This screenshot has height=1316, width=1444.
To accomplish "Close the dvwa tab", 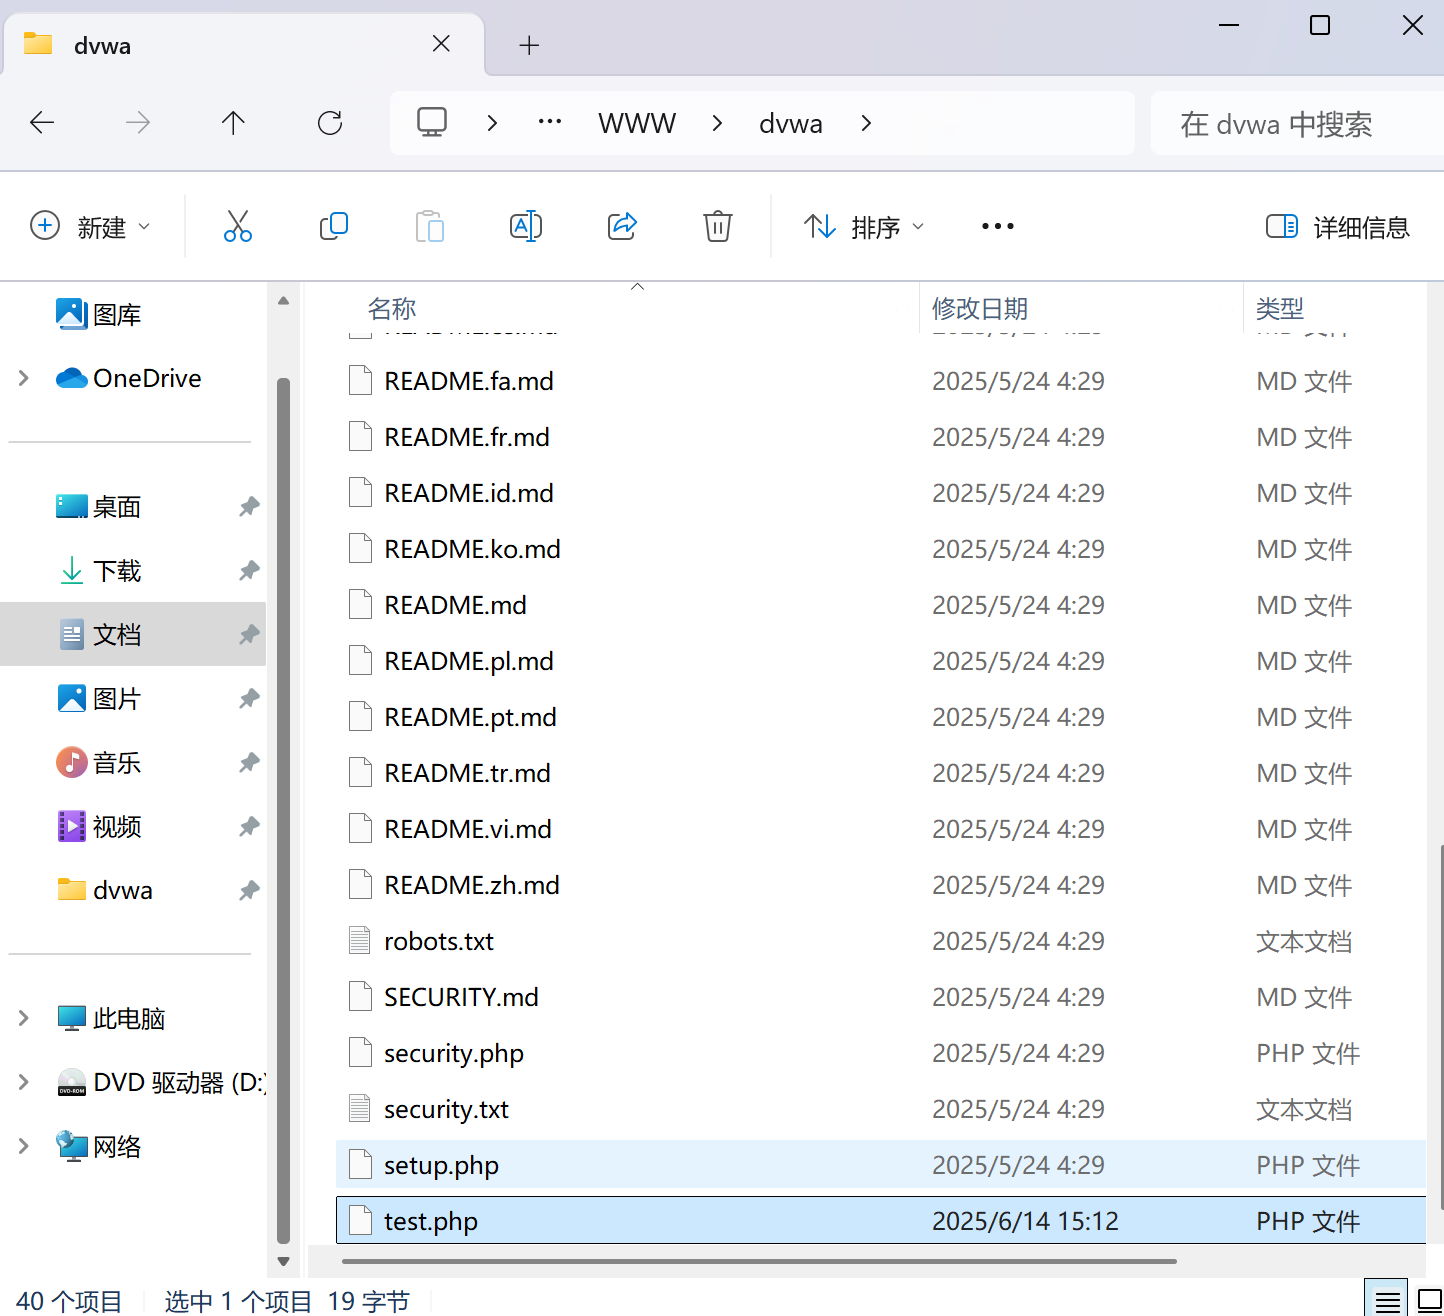I will point(441,44).
